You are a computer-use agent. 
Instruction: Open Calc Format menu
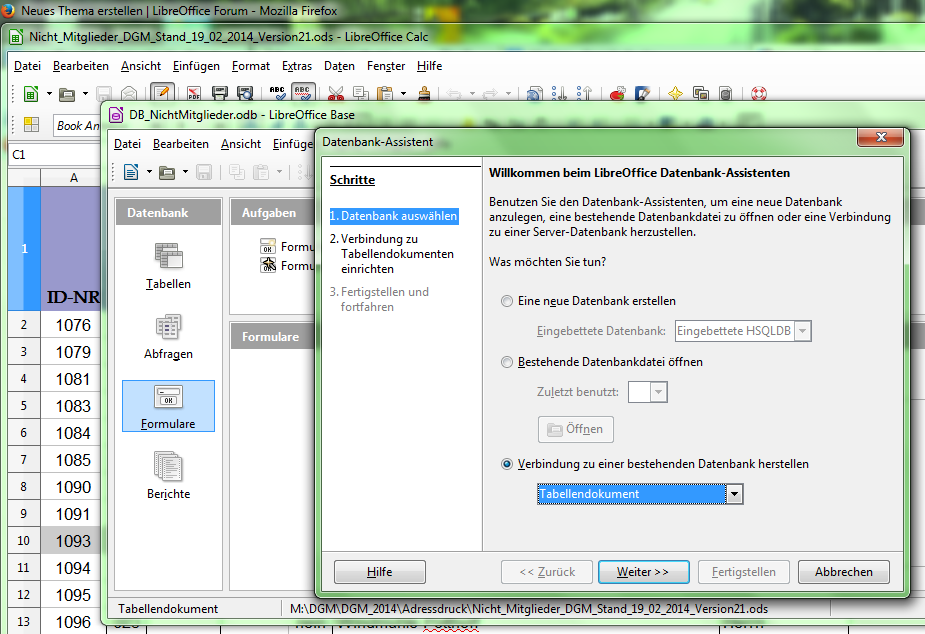coord(251,66)
